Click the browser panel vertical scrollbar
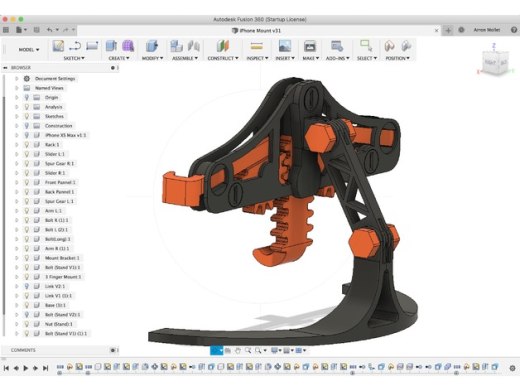This screenshot has height=391, width=520. pos(4,205)
